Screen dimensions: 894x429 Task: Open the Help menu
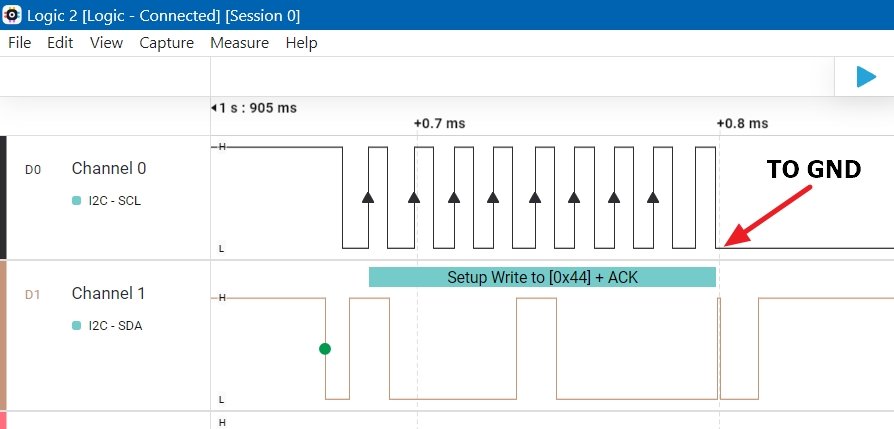pos(301,43)
